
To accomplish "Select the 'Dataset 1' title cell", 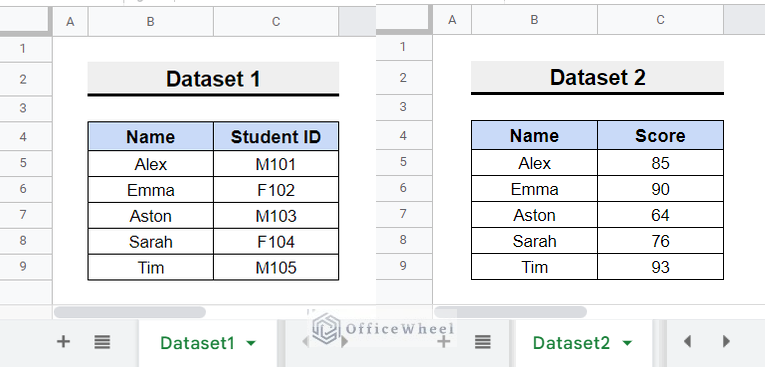I will [x=213, y=79].
